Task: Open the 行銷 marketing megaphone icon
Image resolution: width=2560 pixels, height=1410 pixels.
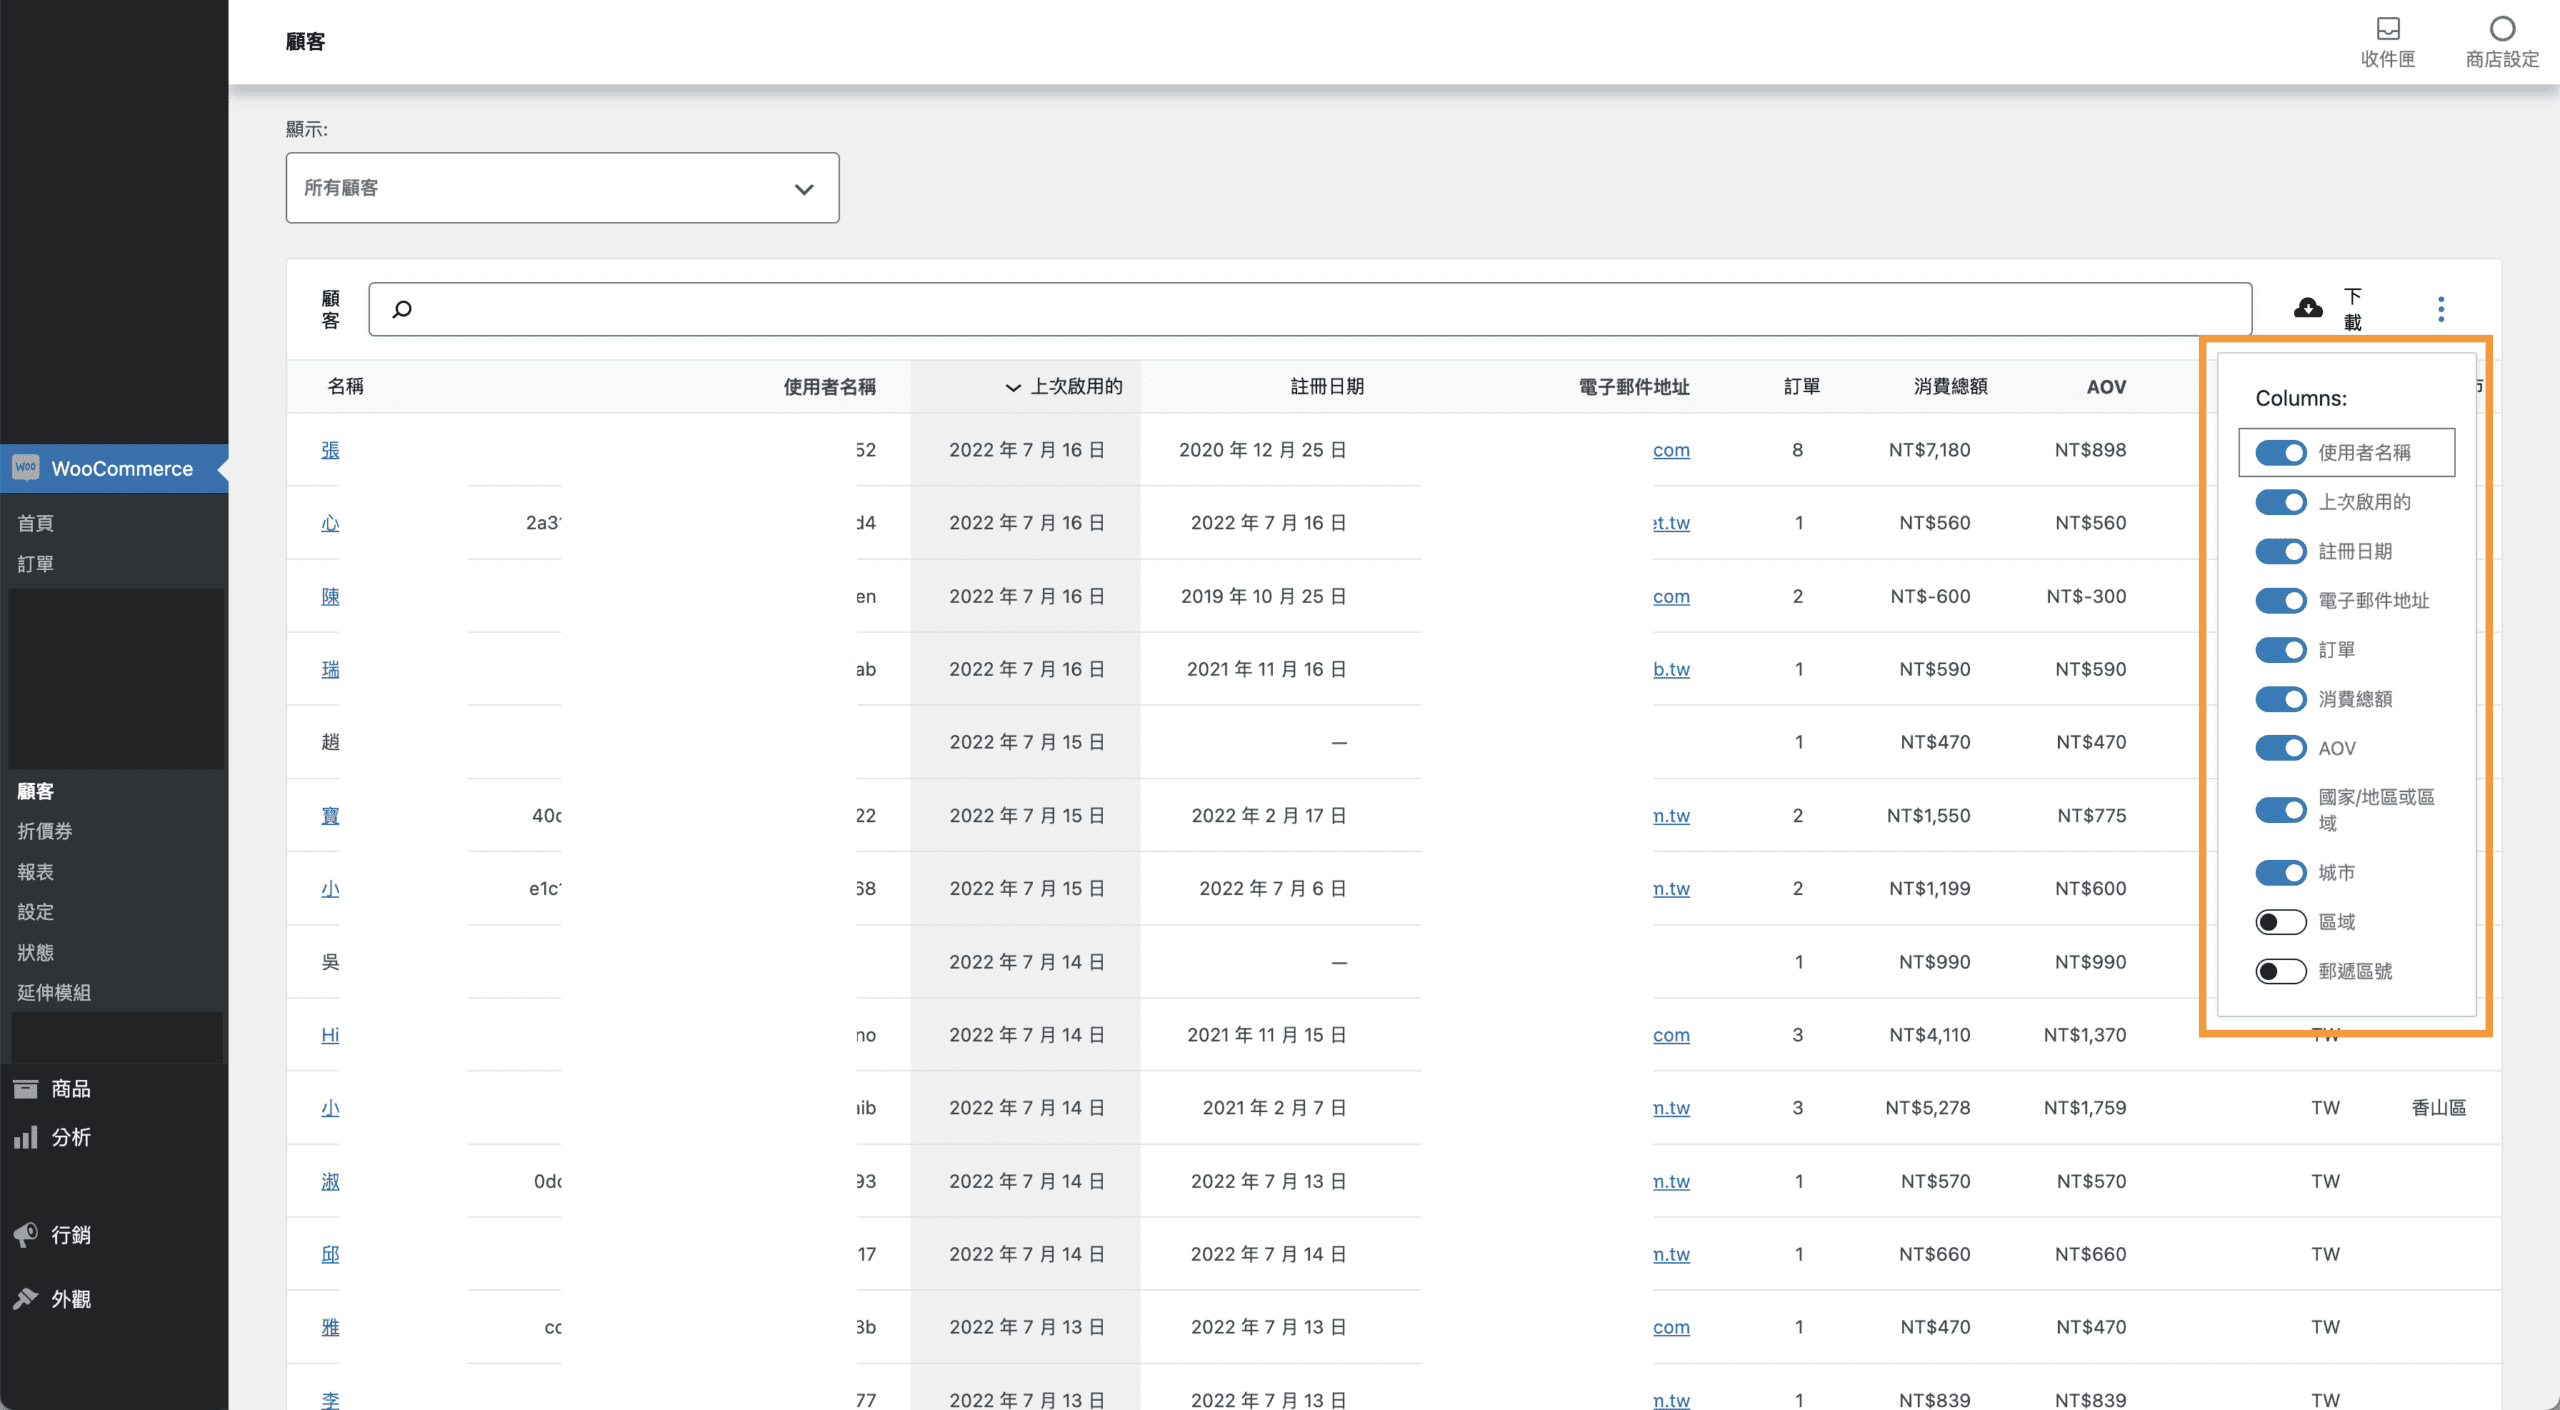Action: (x=26, y=1235)
